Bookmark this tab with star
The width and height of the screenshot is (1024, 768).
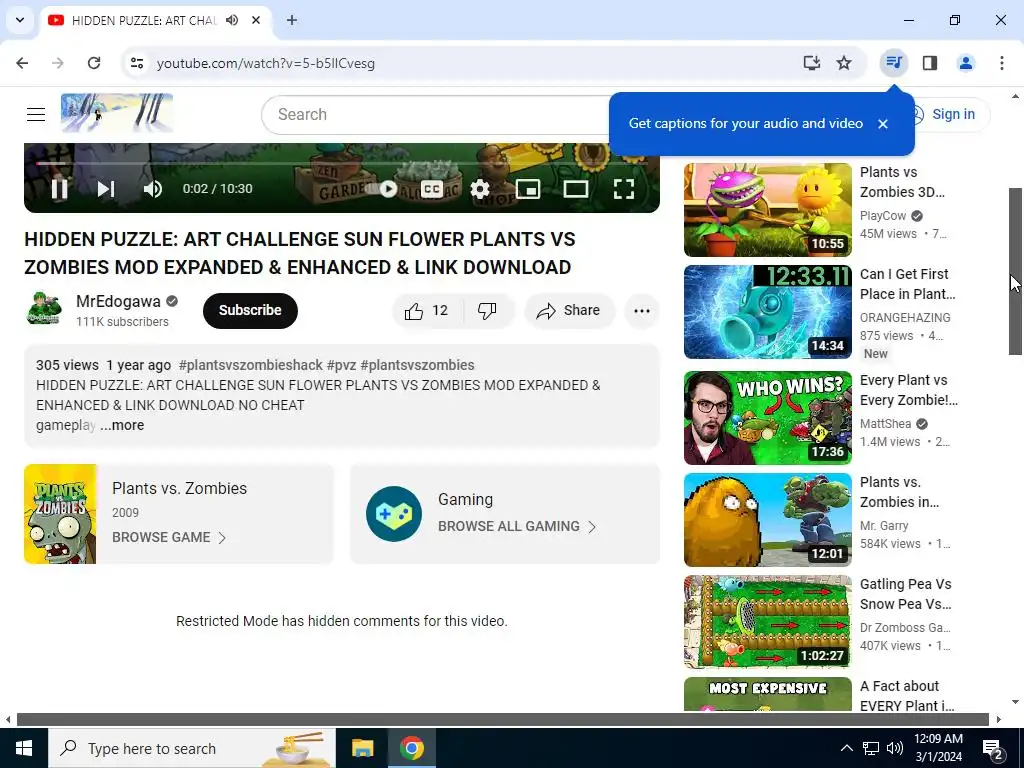coord(844,63)
